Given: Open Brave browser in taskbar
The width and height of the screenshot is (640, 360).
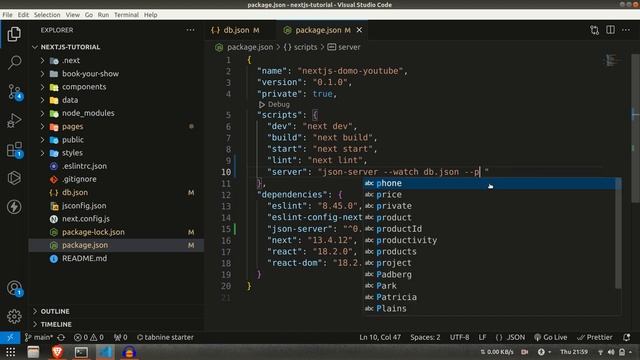Looking at the screenshot, I should click(57, 352).
